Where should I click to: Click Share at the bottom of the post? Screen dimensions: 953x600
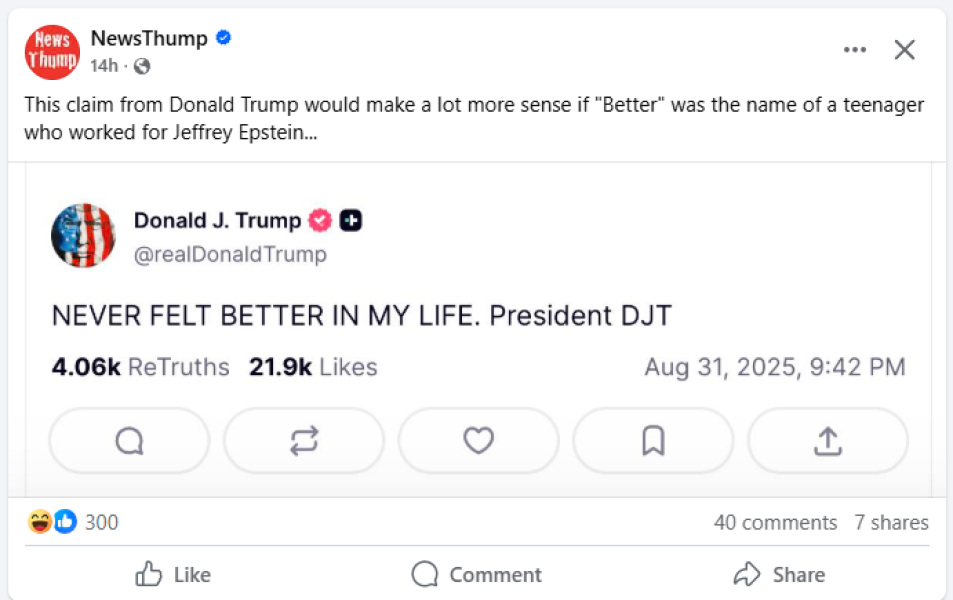click(x=781, y=575)
